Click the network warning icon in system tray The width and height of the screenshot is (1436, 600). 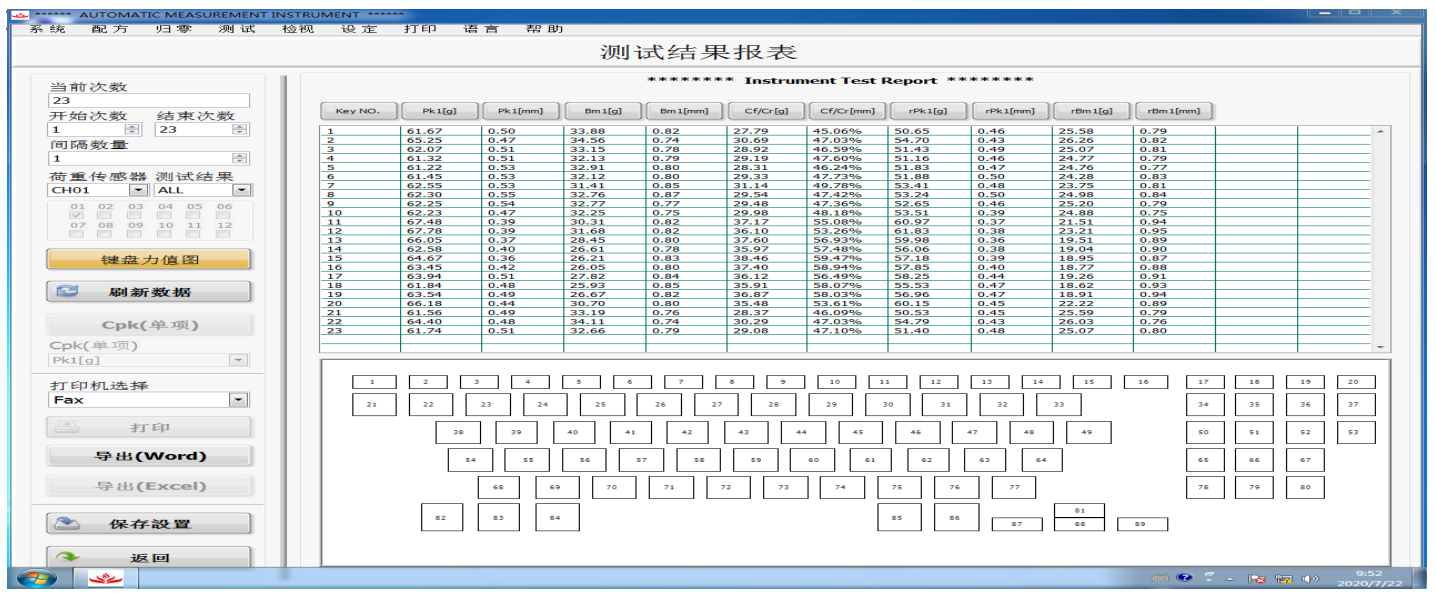(1284, 579)
